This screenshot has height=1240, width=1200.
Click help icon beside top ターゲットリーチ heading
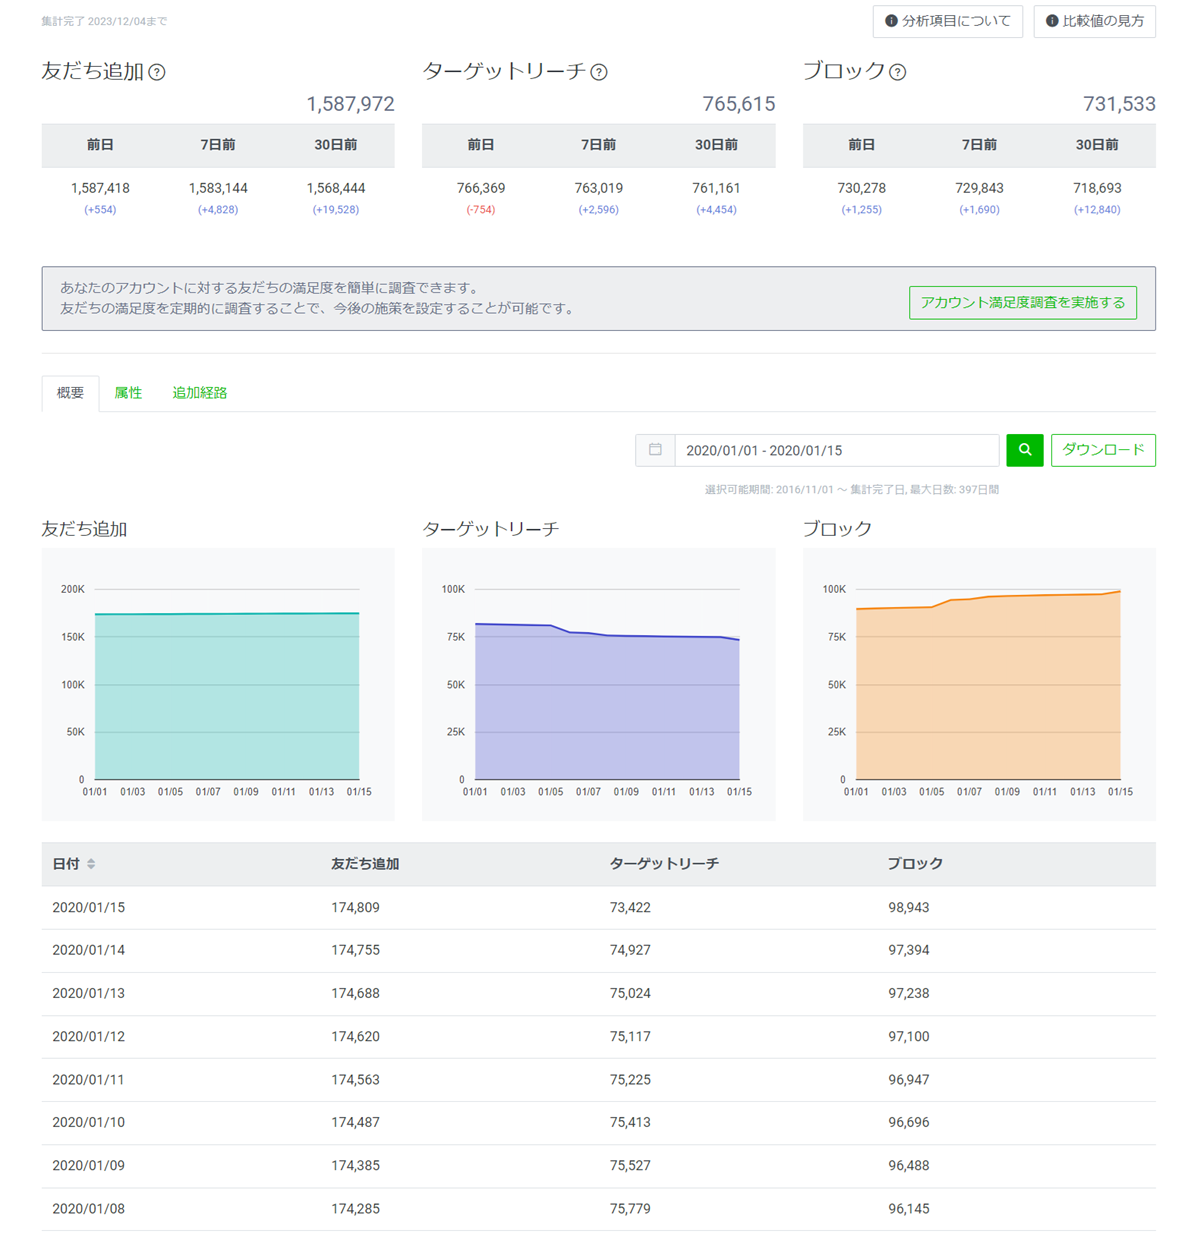click(x=599, y=72)
